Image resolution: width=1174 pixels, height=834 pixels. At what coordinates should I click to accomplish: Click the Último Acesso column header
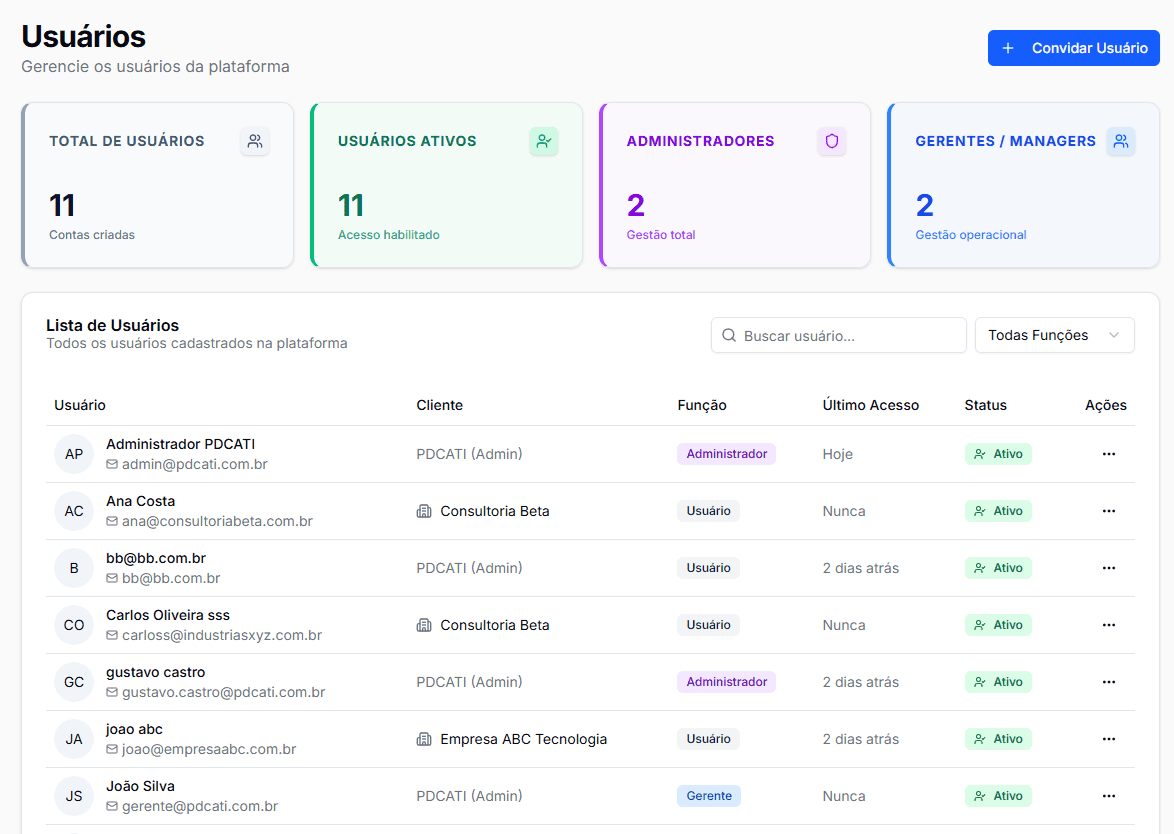pyautogui.click(x=871, y=405)
